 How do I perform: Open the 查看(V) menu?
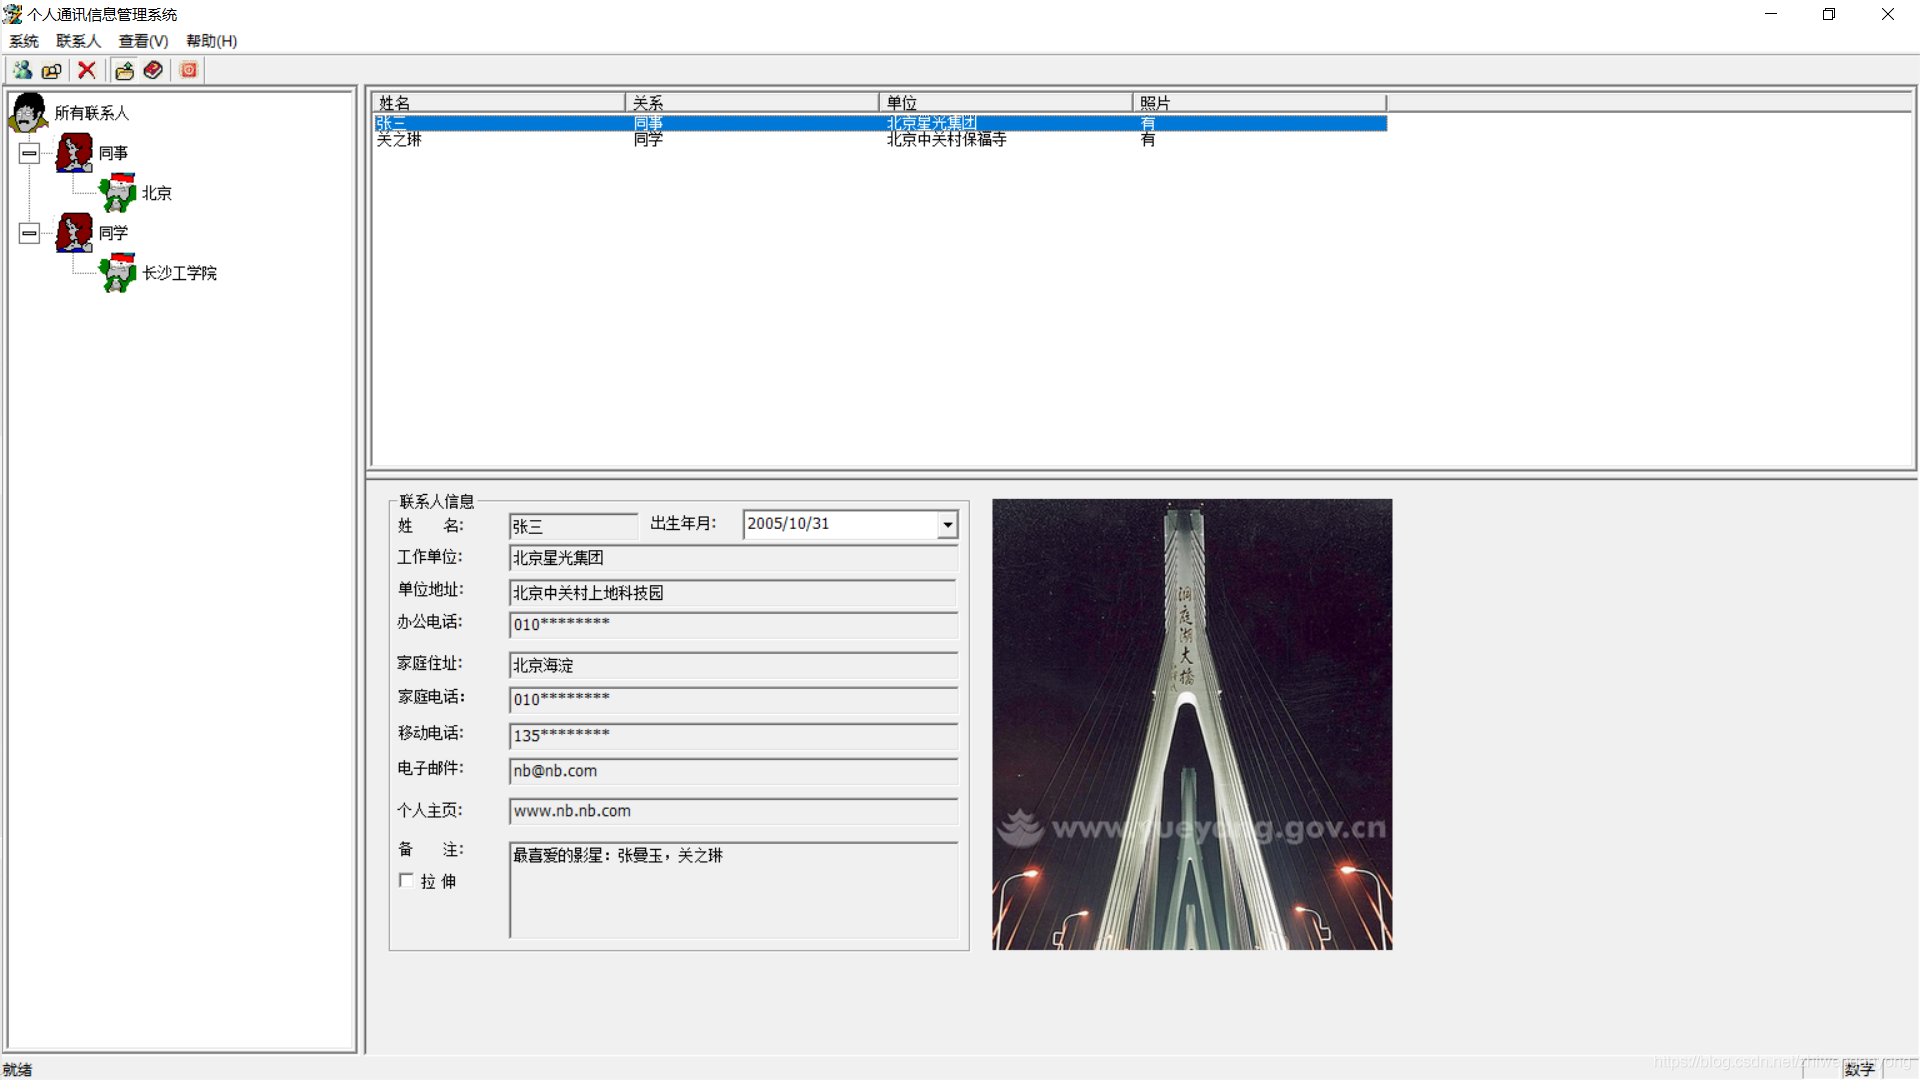[x=143, y=41]
